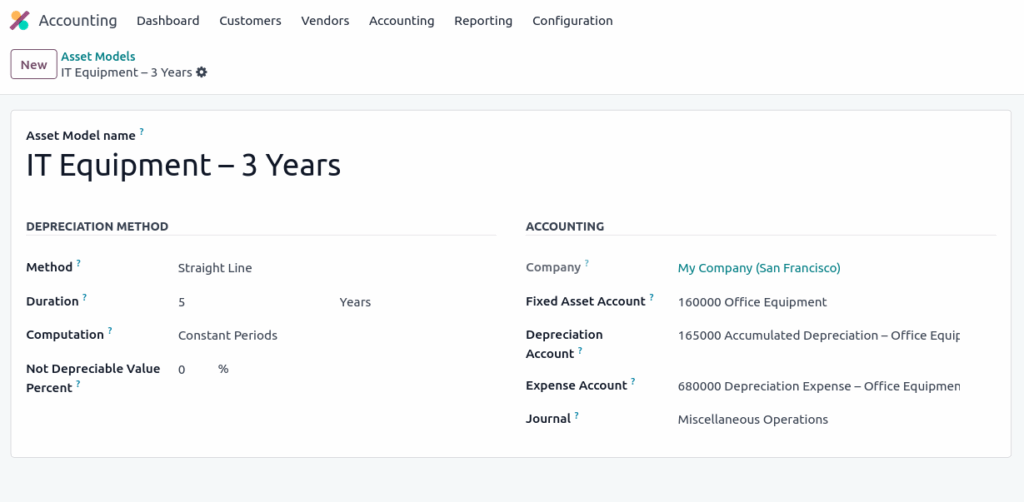Create a new asset model with New button
Screen dimensions: 1024x502
point(34,65)
